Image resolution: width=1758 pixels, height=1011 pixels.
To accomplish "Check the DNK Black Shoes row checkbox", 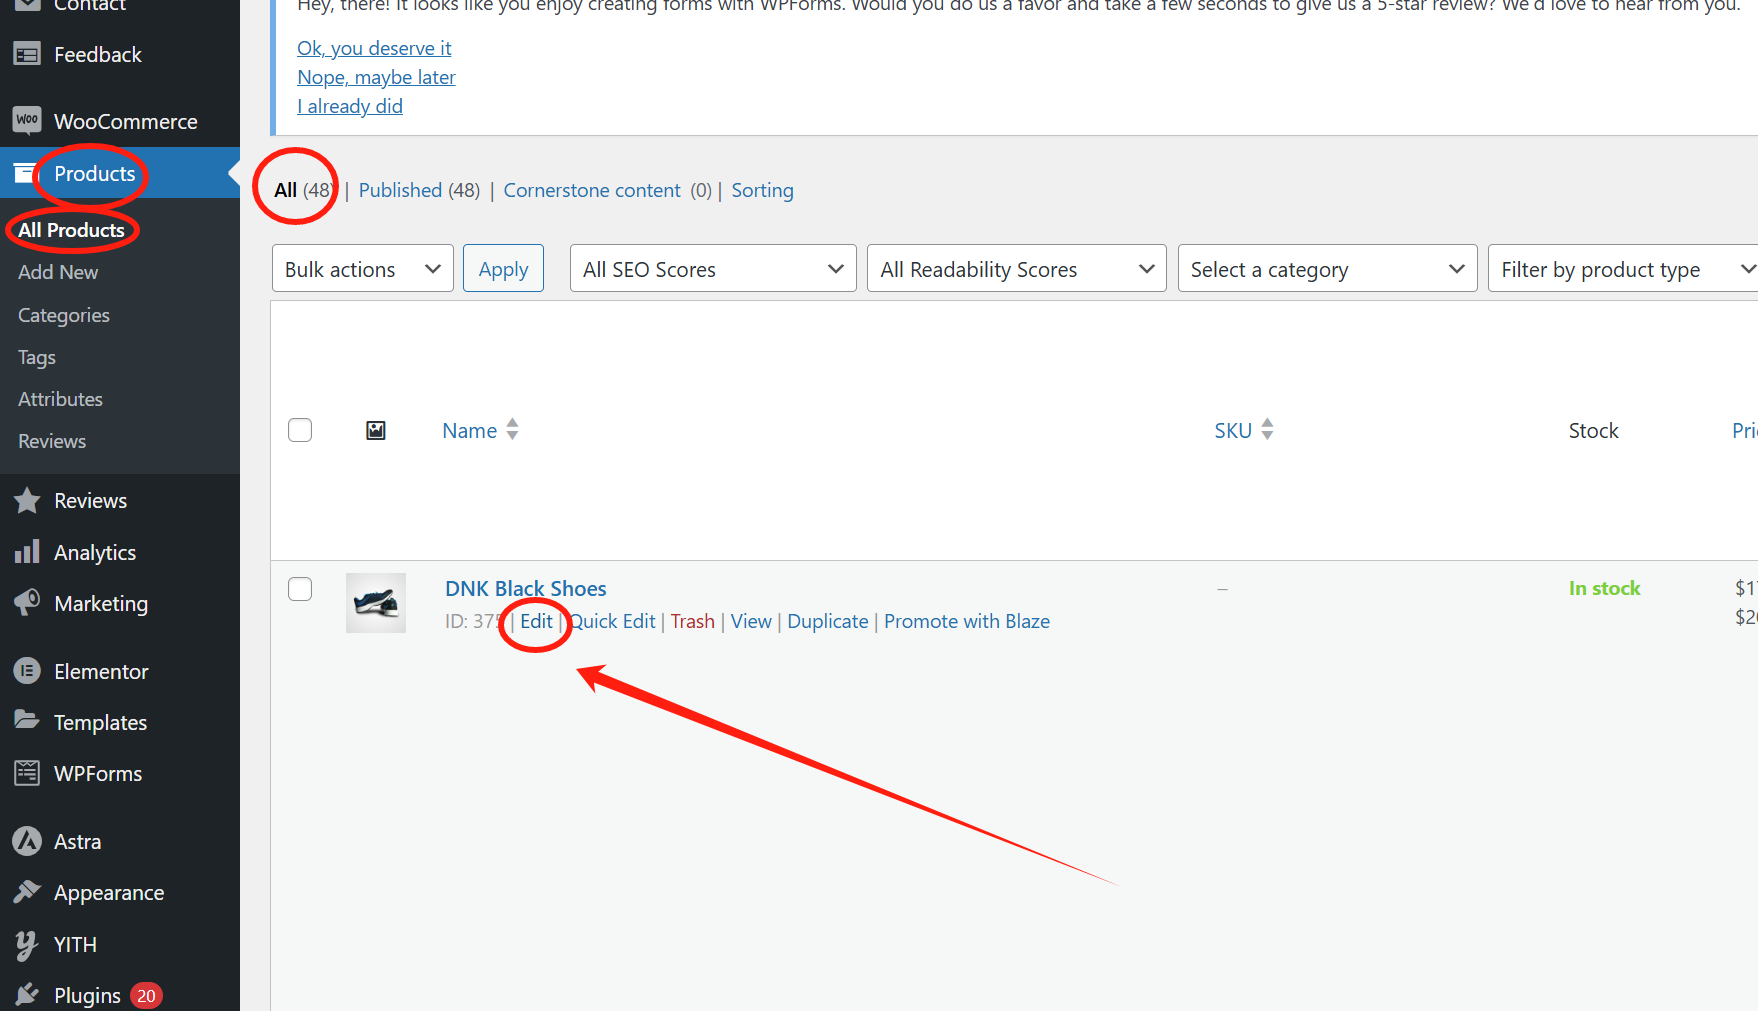I will click(299, 589).
